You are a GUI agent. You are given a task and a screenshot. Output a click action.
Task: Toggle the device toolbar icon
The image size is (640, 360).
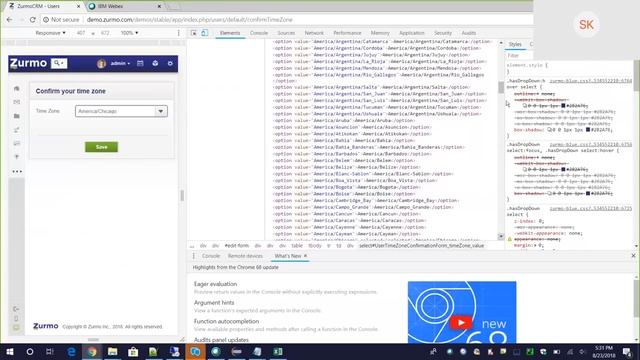(204, 33)
